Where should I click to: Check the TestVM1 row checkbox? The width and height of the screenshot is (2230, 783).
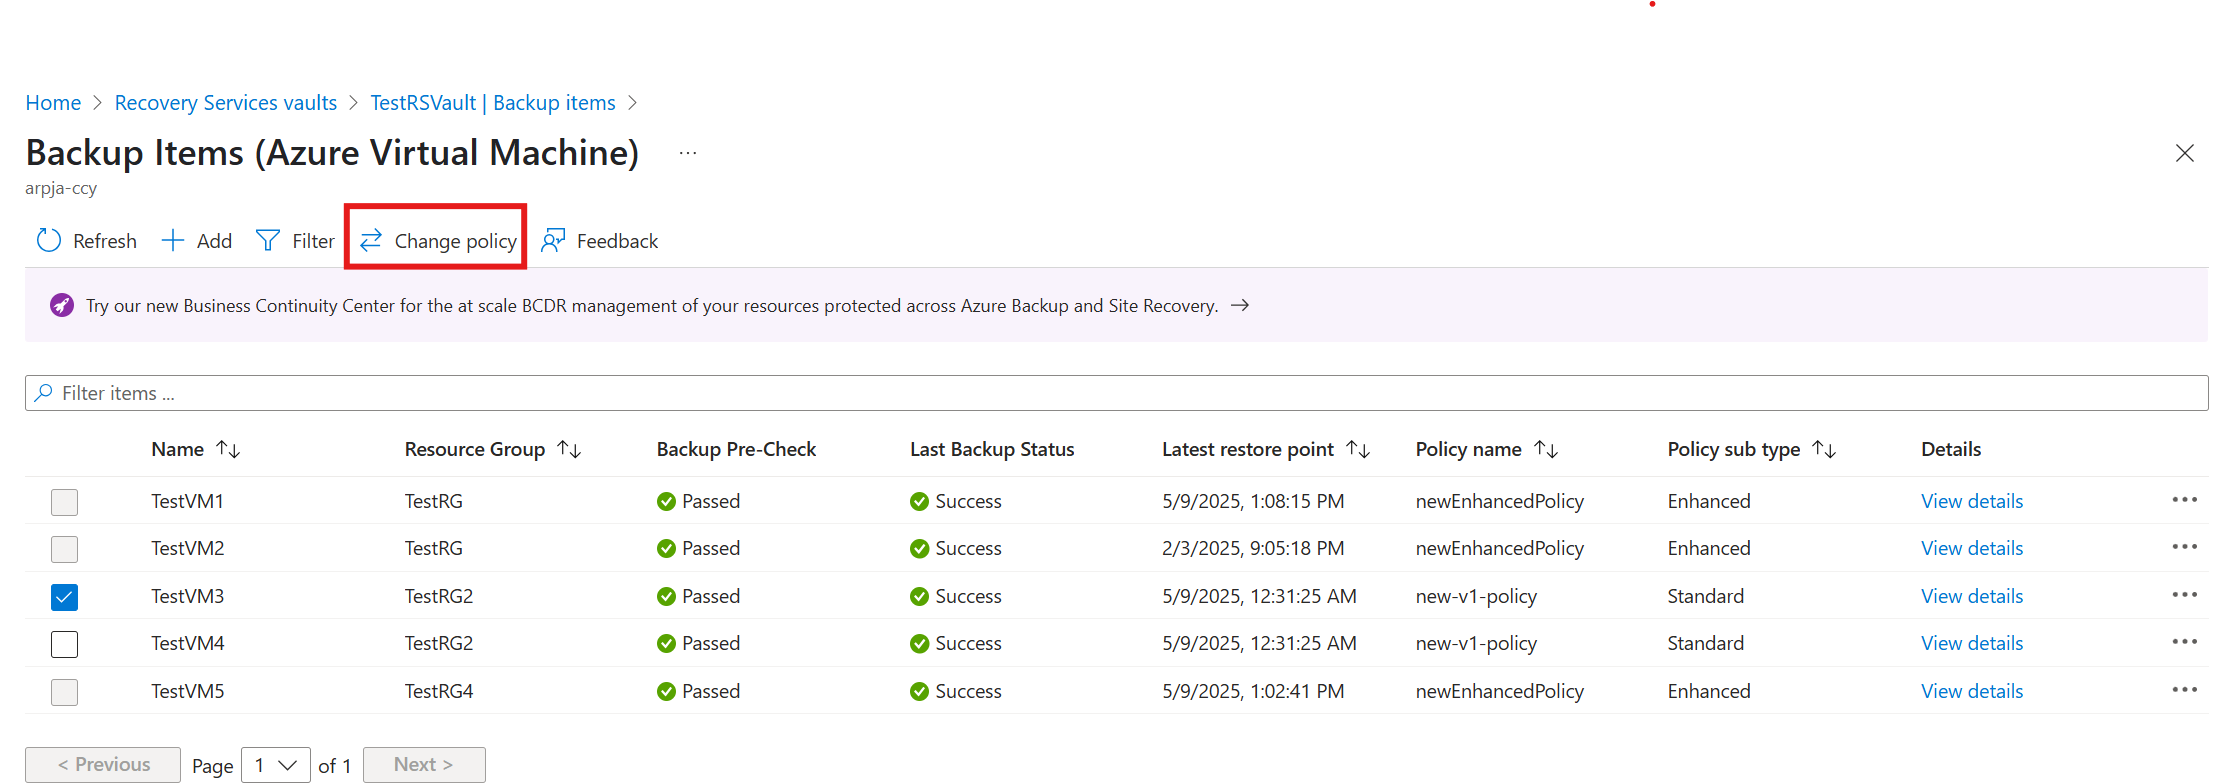point(64,502)
